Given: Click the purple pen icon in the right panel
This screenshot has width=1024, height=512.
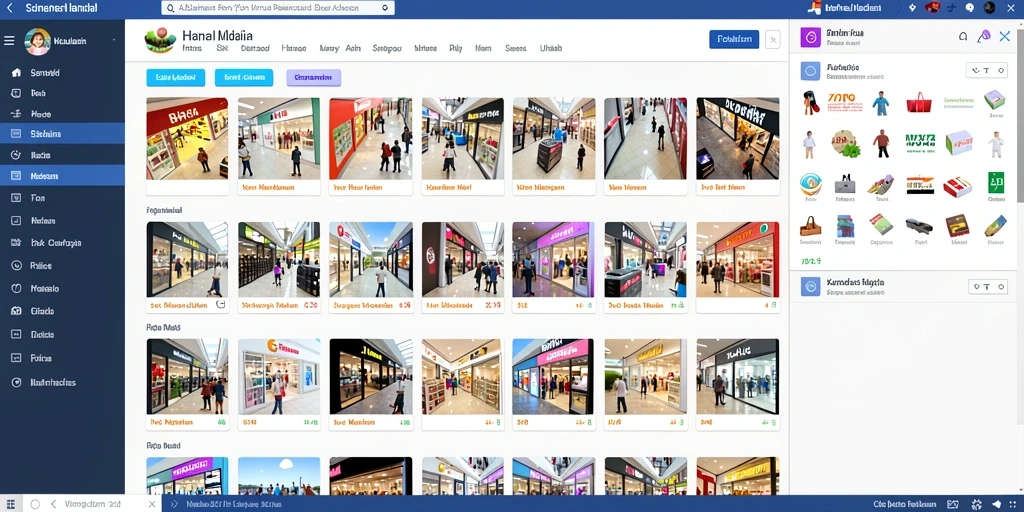Looking at the screenshot, I should (984, 37).
